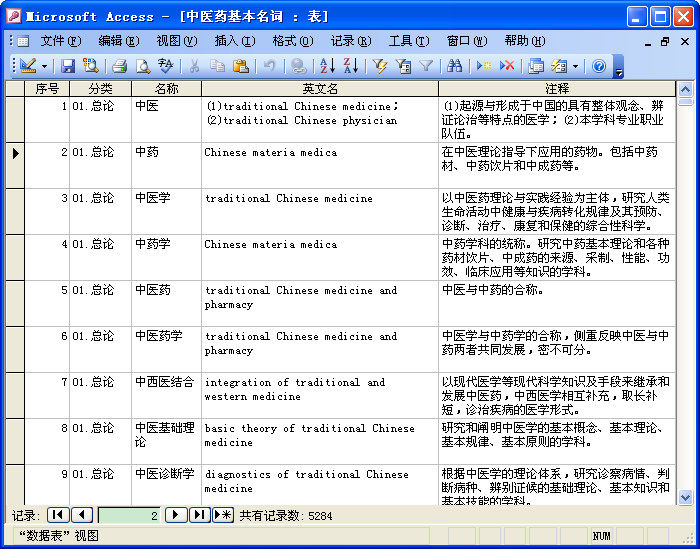Click the Print icon

pos(120,66)
